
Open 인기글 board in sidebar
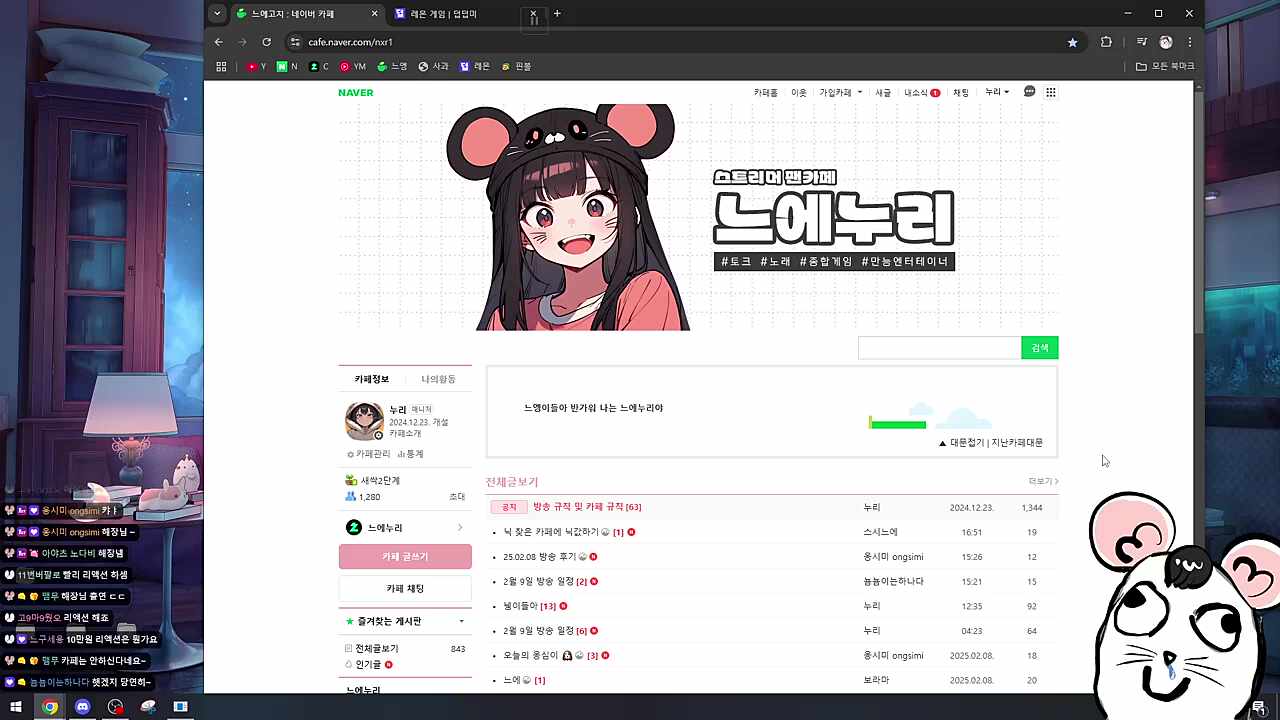point(368,664)
